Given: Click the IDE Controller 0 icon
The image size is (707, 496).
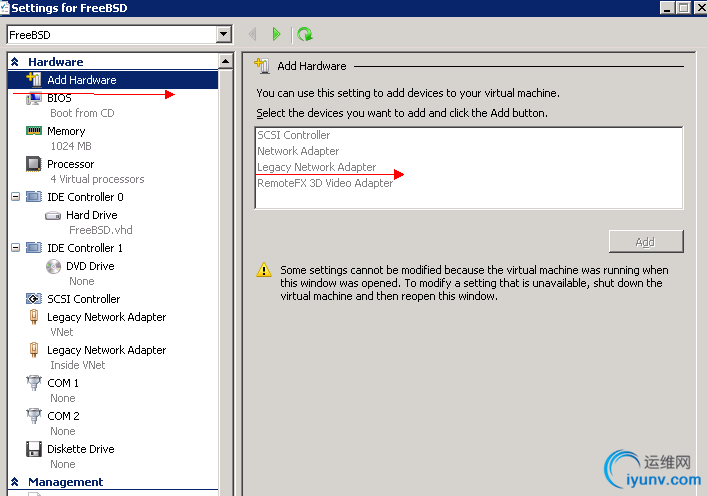Looking at the screenshot, I should [x=34, y=197].
